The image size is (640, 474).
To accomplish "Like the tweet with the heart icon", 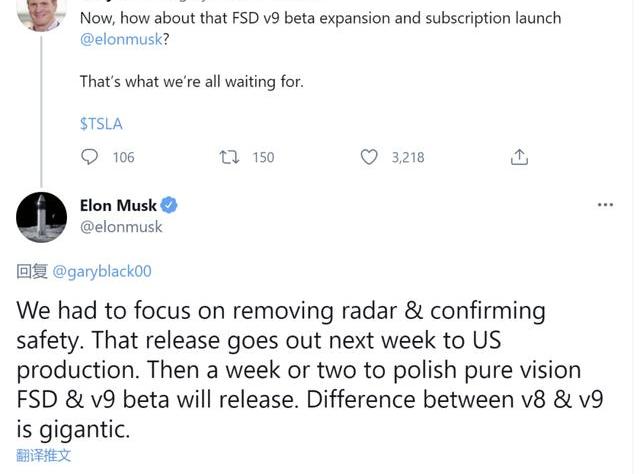I will point(369,157).
